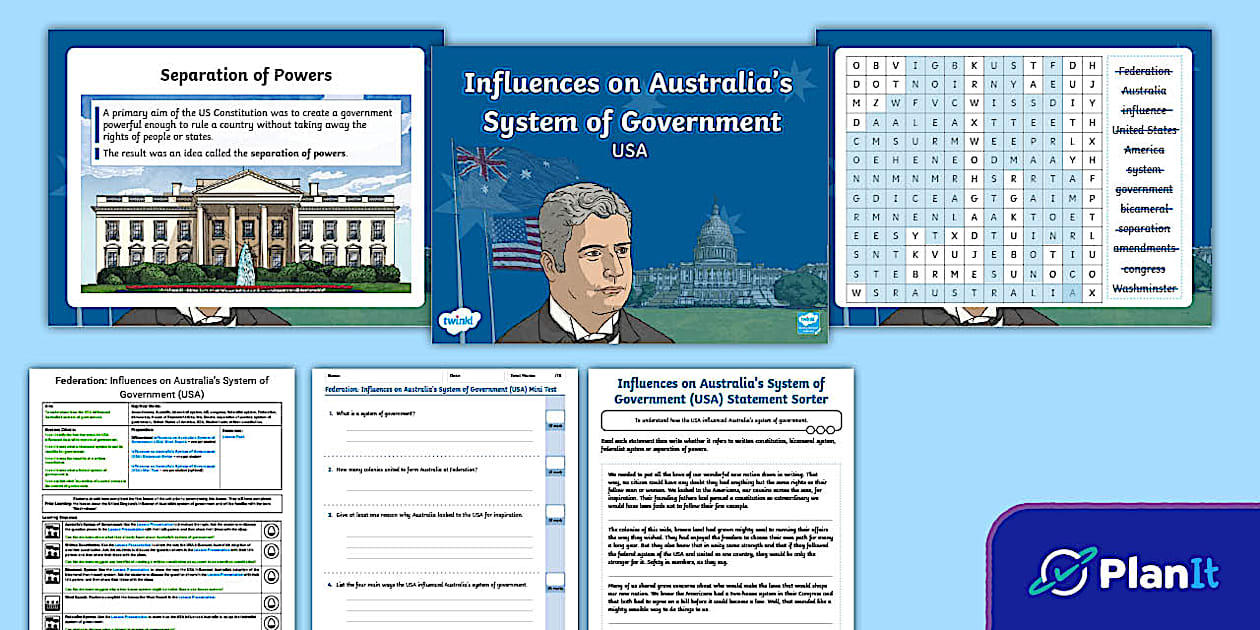Screen dimensions: 1260x630
Task: Click the blue accent bar beside the slide text
Action: (x=95, y=125)
